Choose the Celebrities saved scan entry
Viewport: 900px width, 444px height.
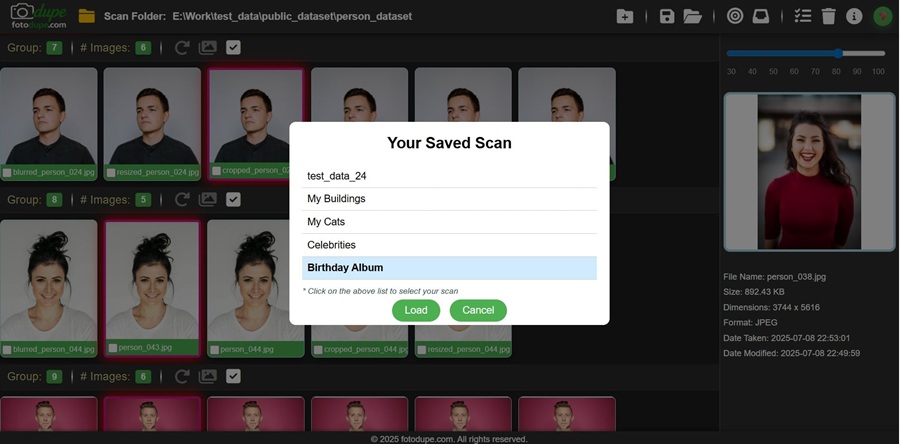click(449, 245)
